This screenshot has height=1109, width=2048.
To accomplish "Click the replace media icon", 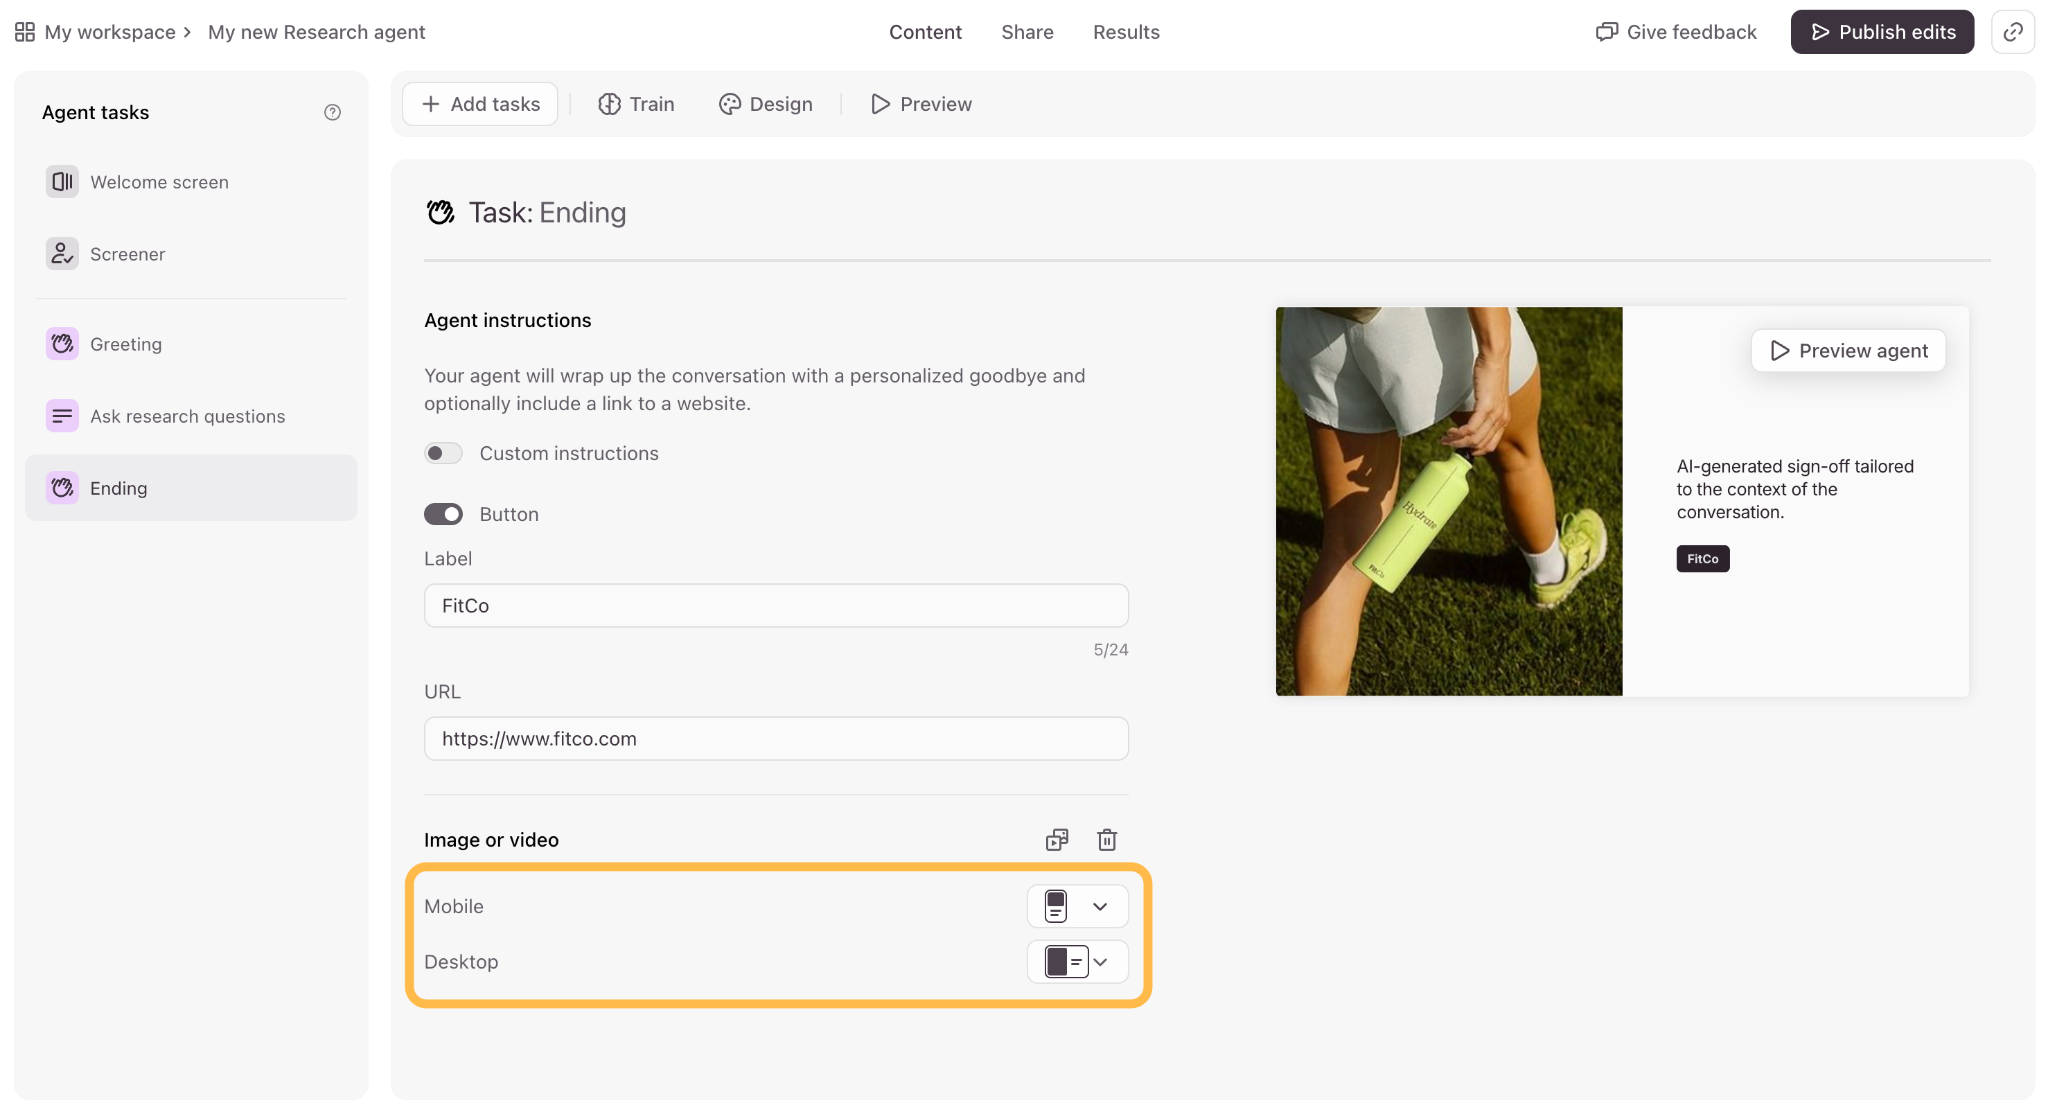I will [1057, 840].
